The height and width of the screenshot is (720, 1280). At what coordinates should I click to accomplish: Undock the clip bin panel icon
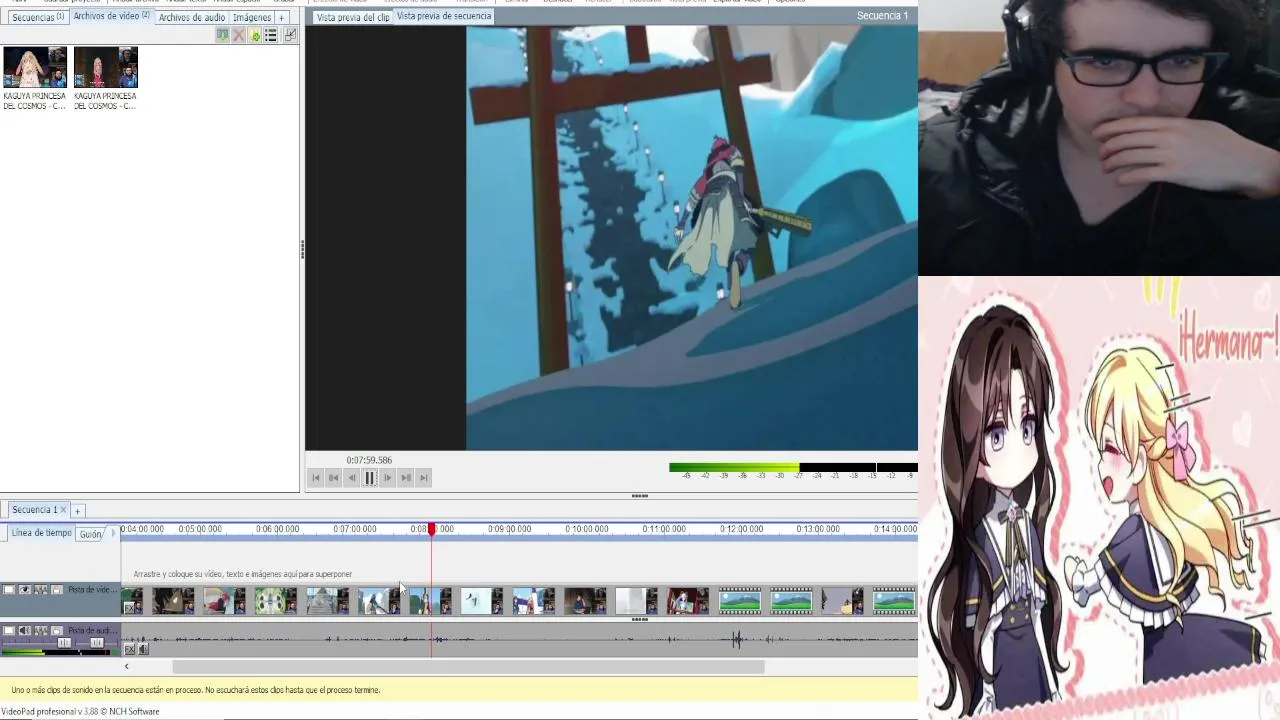290,35
